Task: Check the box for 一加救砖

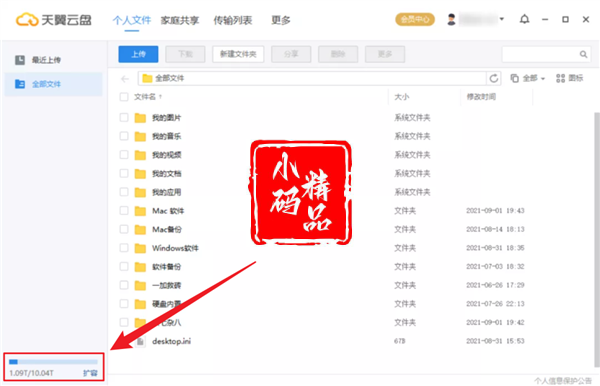Action: point(124,285)
